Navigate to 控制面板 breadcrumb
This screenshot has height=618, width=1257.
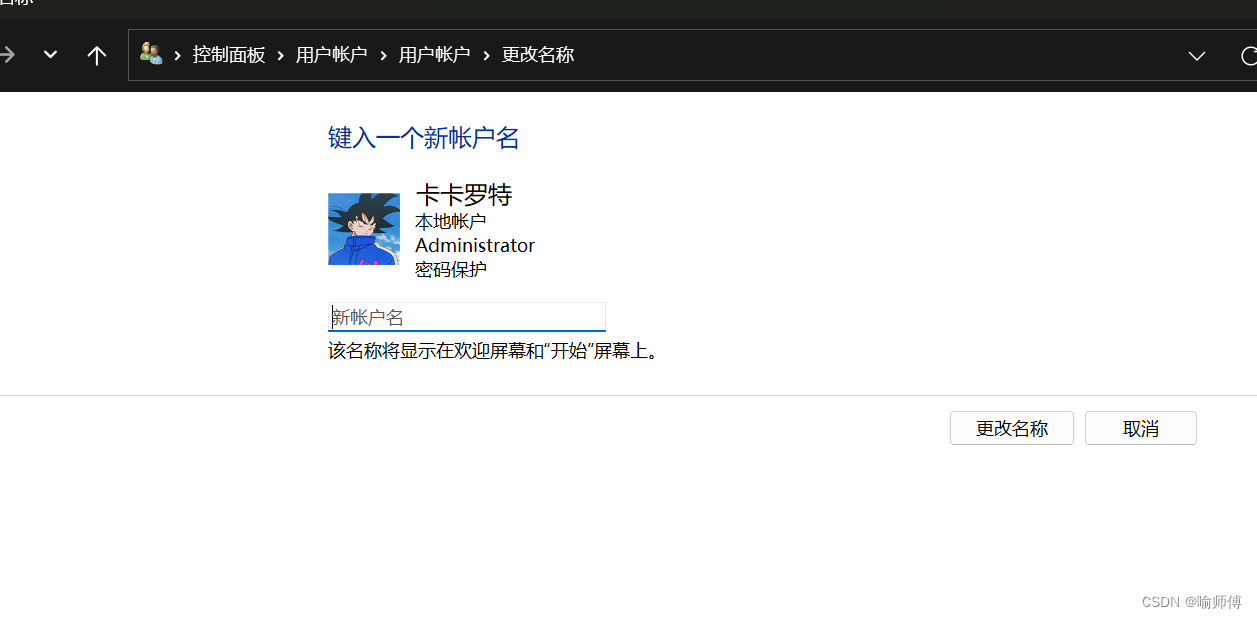(x=229, y=55)
